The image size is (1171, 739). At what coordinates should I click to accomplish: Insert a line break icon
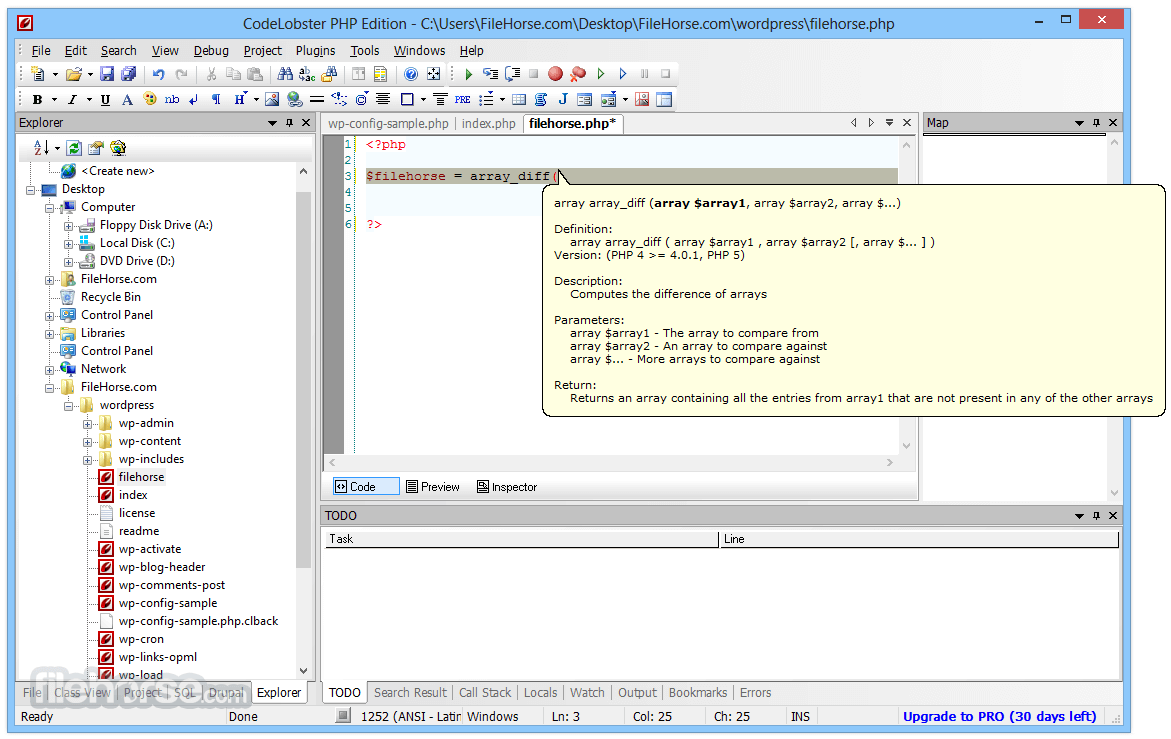[x=193, y=99]
